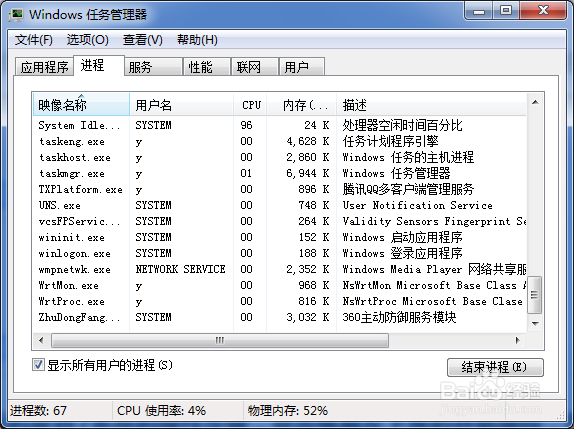This screenshot has height=429, width=574.
Task: Select wininit.exe process
Action: 280,237
